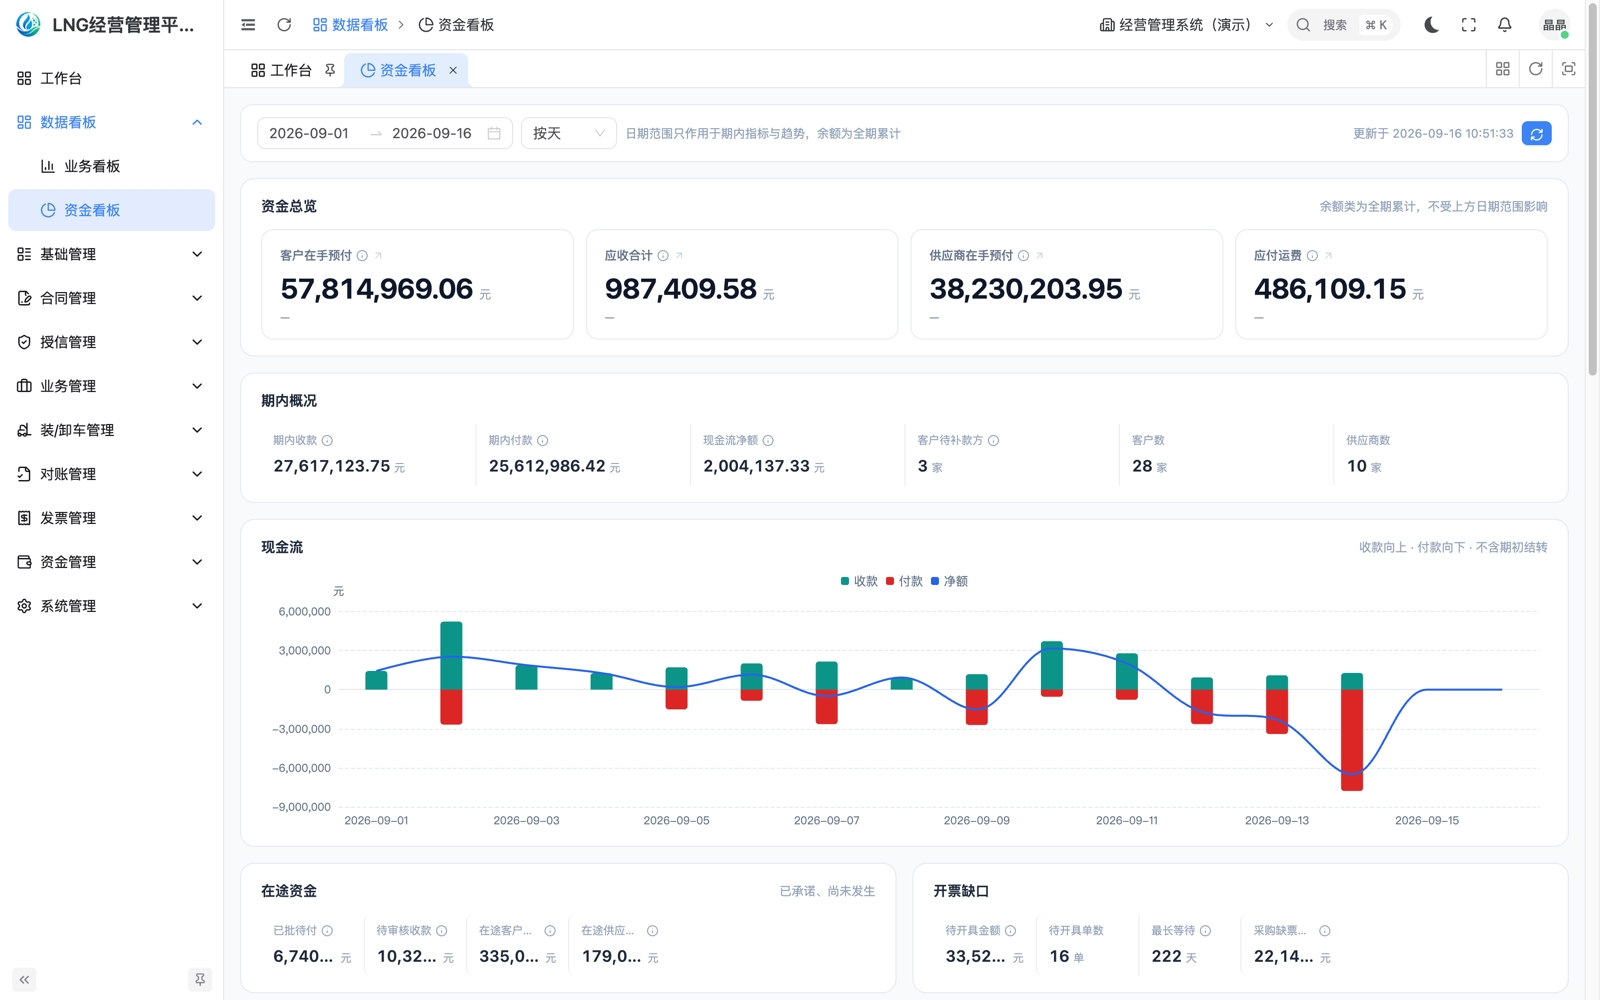
Task: Click the blue refresh data button
Action: [1536, 133]
